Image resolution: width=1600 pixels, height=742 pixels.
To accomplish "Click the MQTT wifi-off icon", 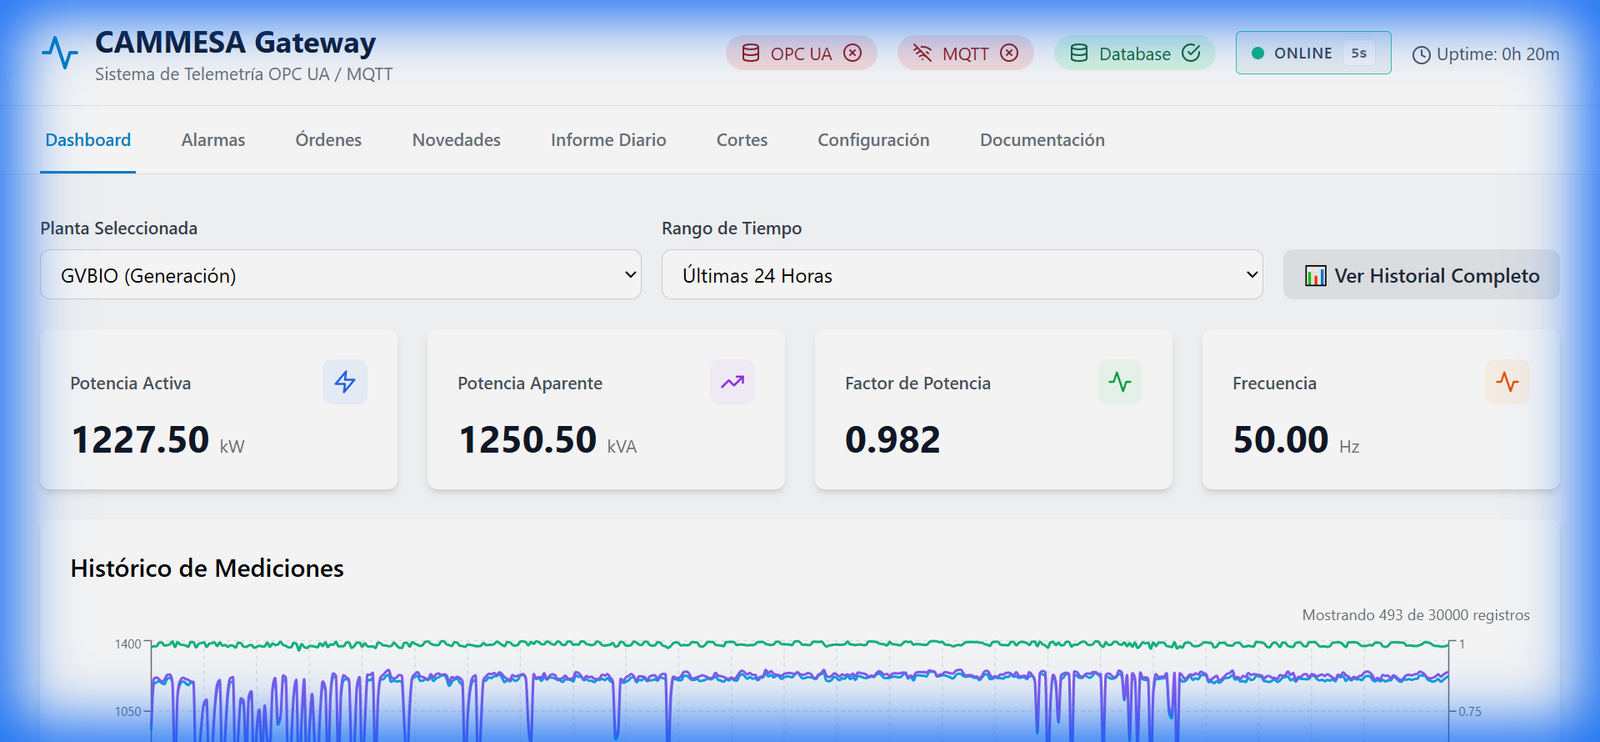I will click(x=922, y=53).
